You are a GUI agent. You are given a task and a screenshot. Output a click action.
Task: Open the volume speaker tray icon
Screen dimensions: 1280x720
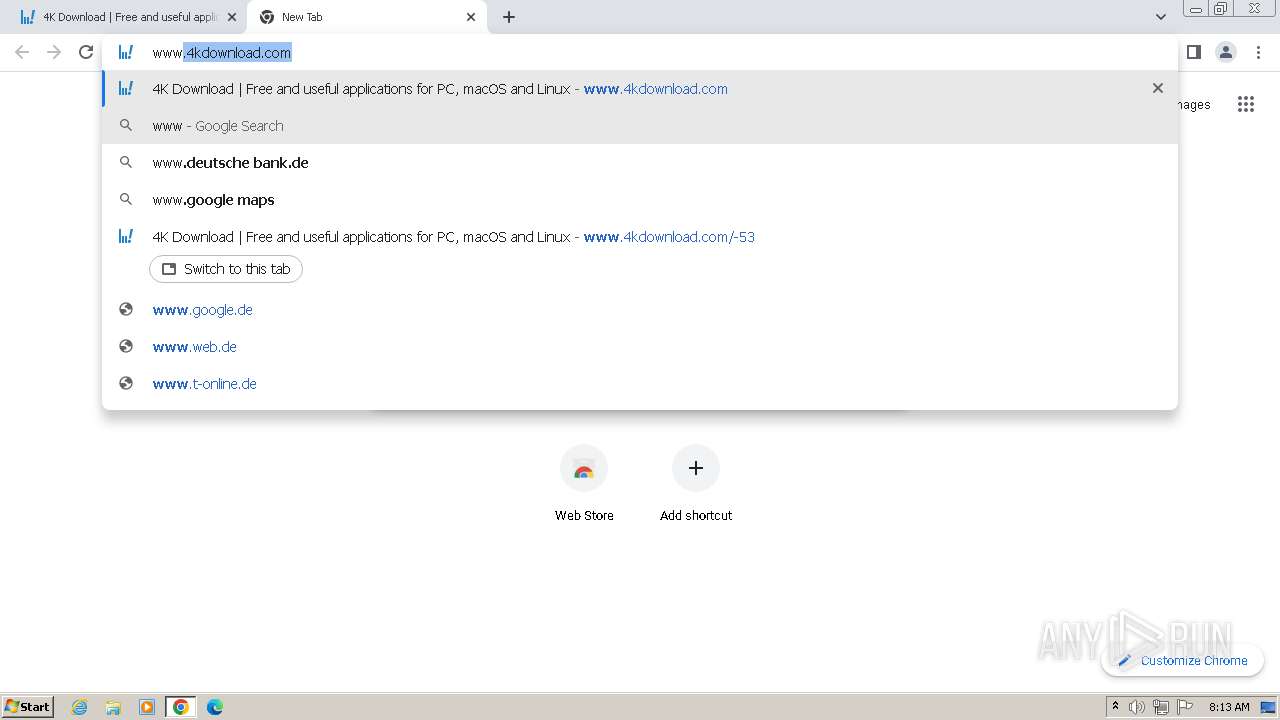click(x=1137, y=707)
